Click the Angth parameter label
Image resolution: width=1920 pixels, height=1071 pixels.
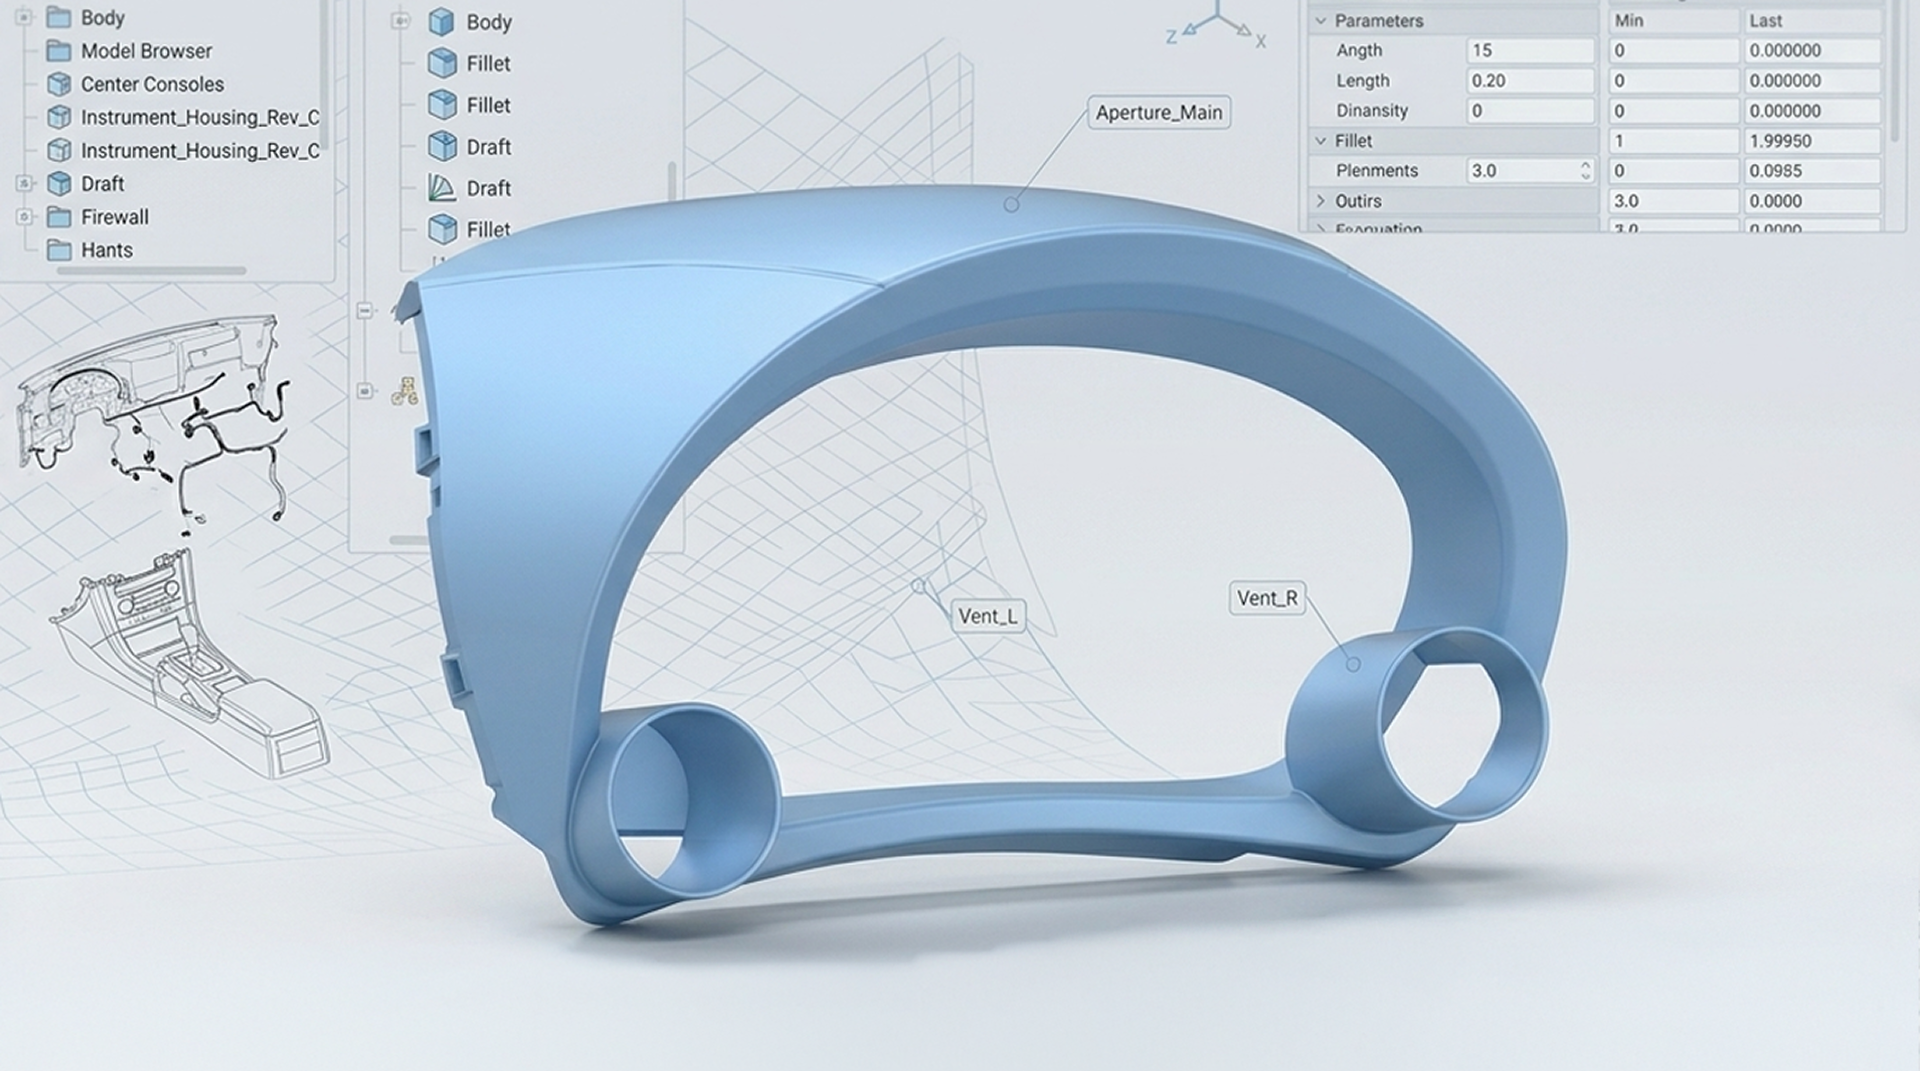[1359, 50]
